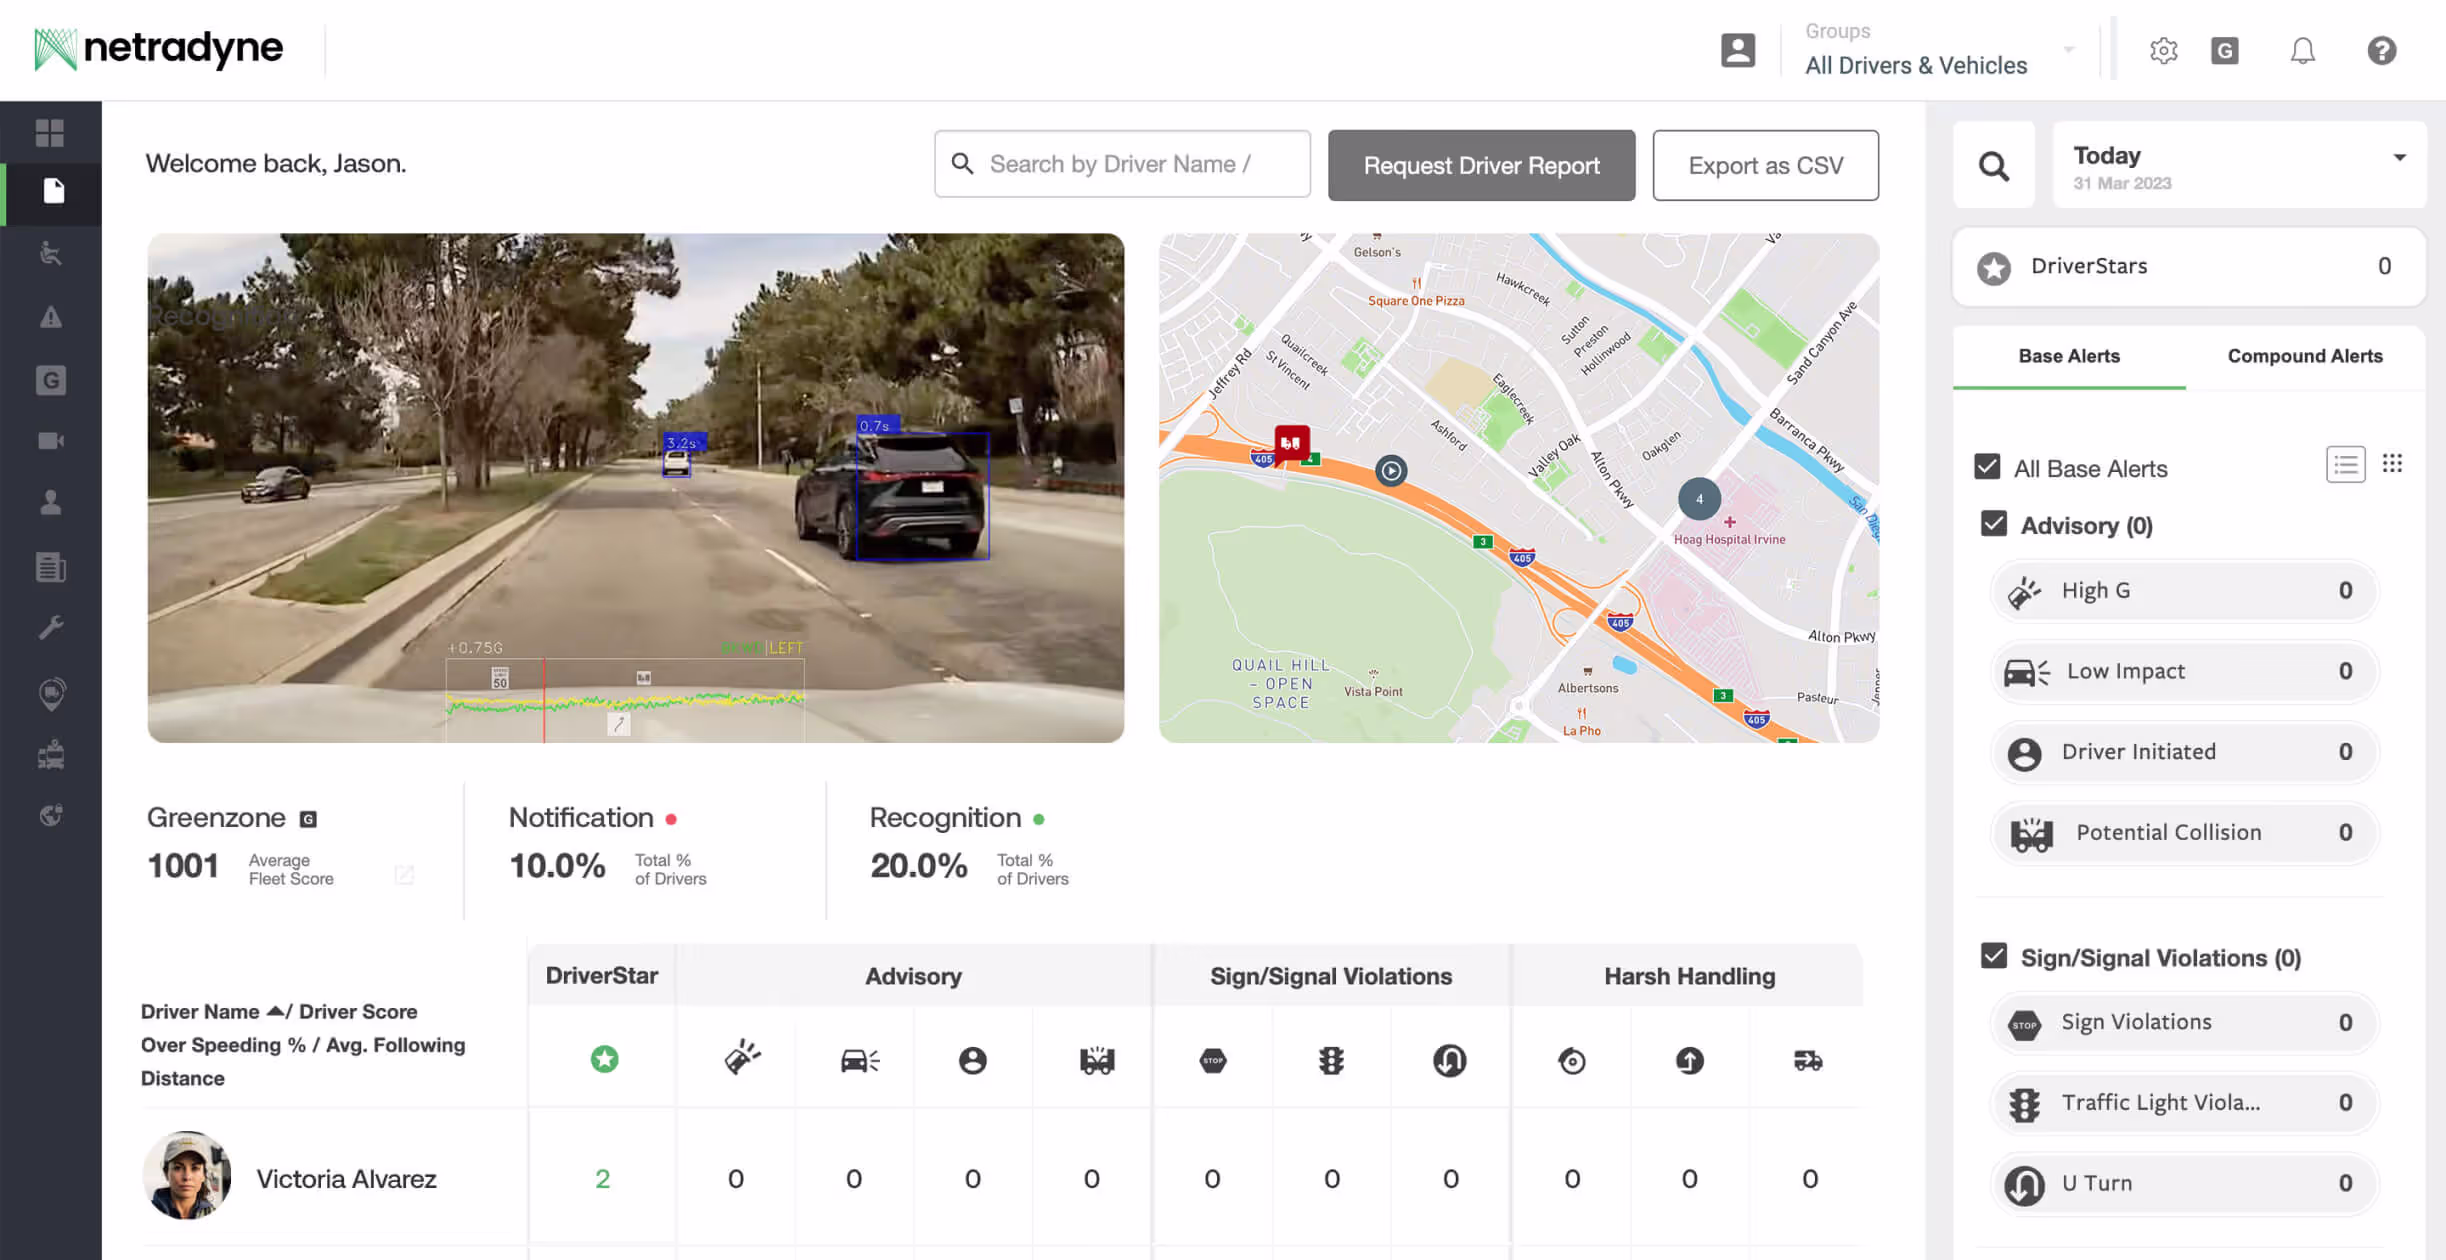Screen dimensions: 2446x1260
Task: Sort by Driver Name using the arrow
Action: point(274,1010)
